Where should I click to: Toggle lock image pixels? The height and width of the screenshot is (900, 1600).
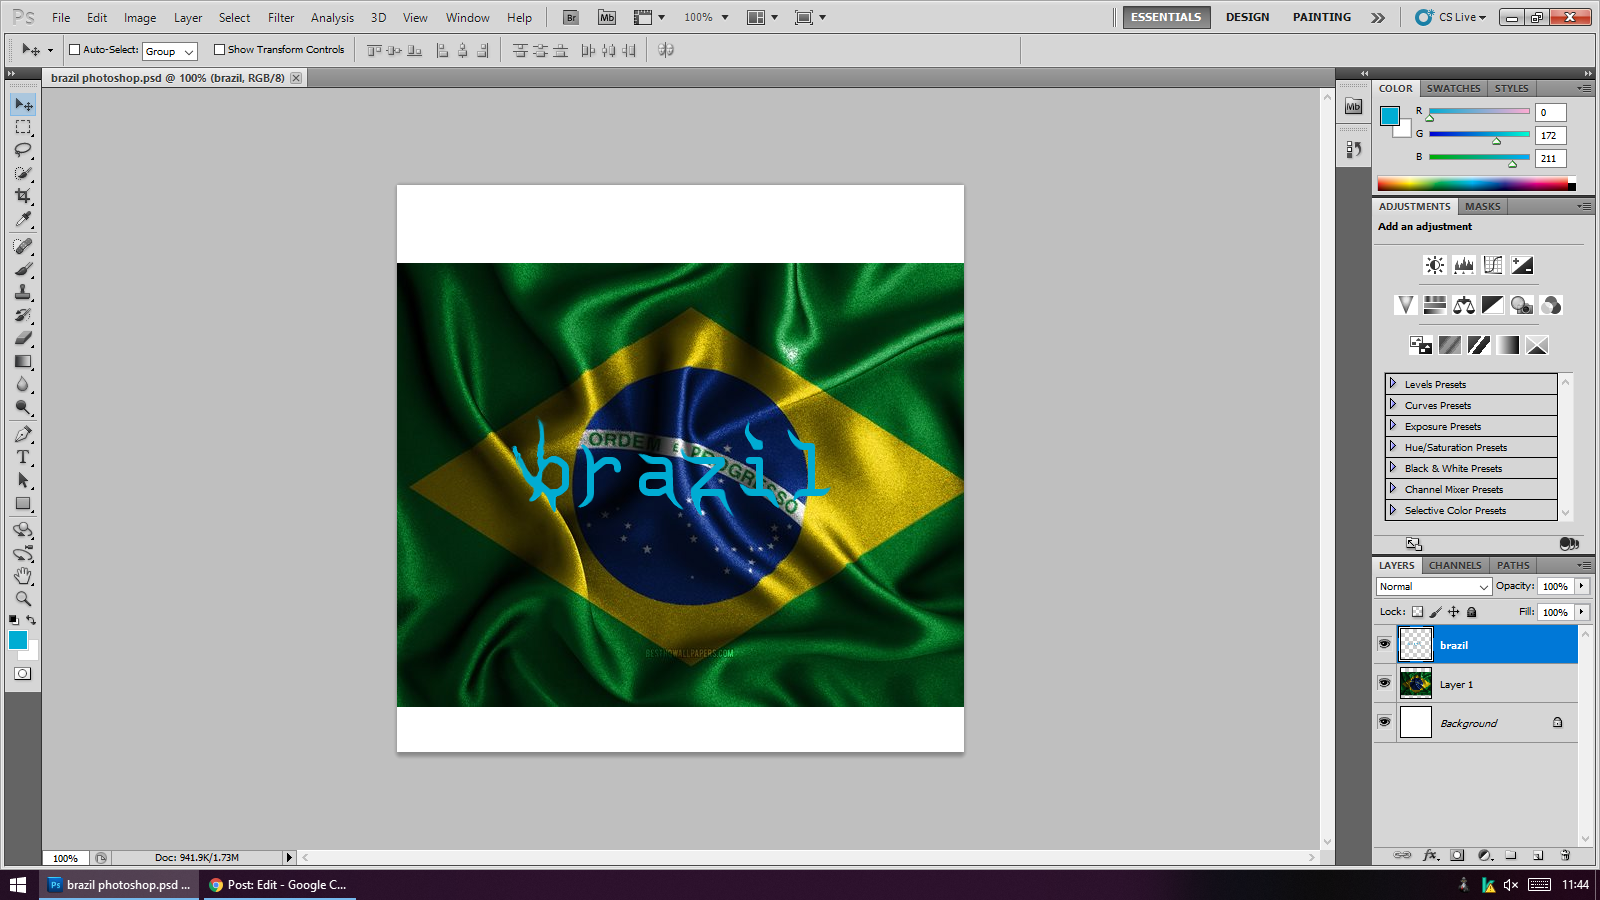[1435, 612]
